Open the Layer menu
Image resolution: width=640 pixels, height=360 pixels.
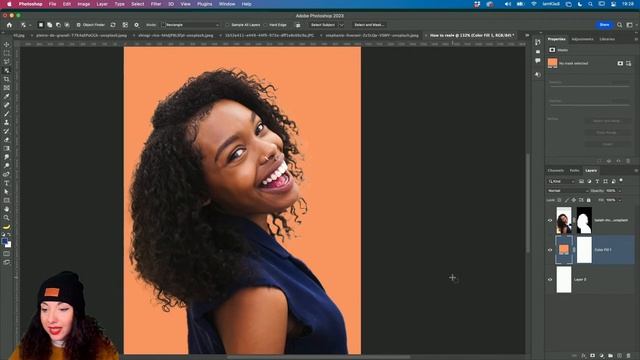(102, 4)
